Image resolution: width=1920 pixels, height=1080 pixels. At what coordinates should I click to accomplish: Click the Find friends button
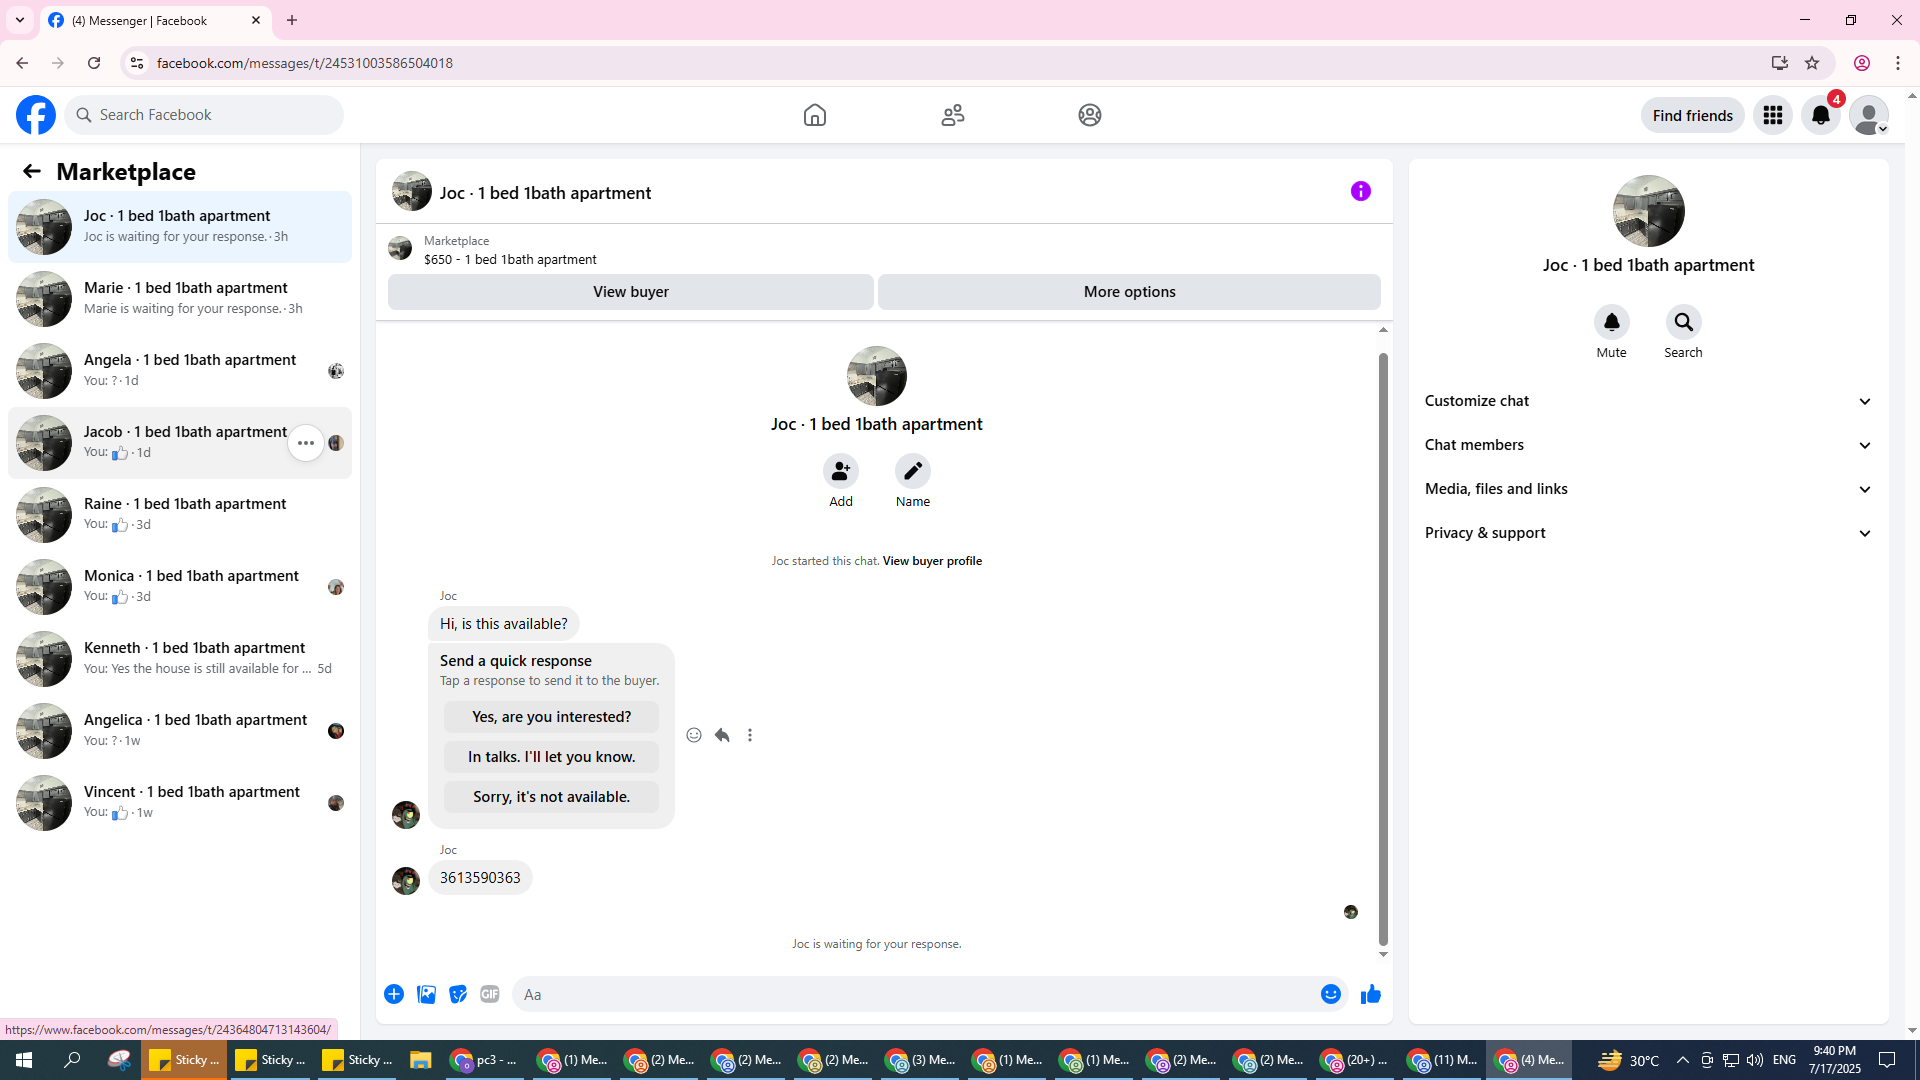(x=1693, y=115)
